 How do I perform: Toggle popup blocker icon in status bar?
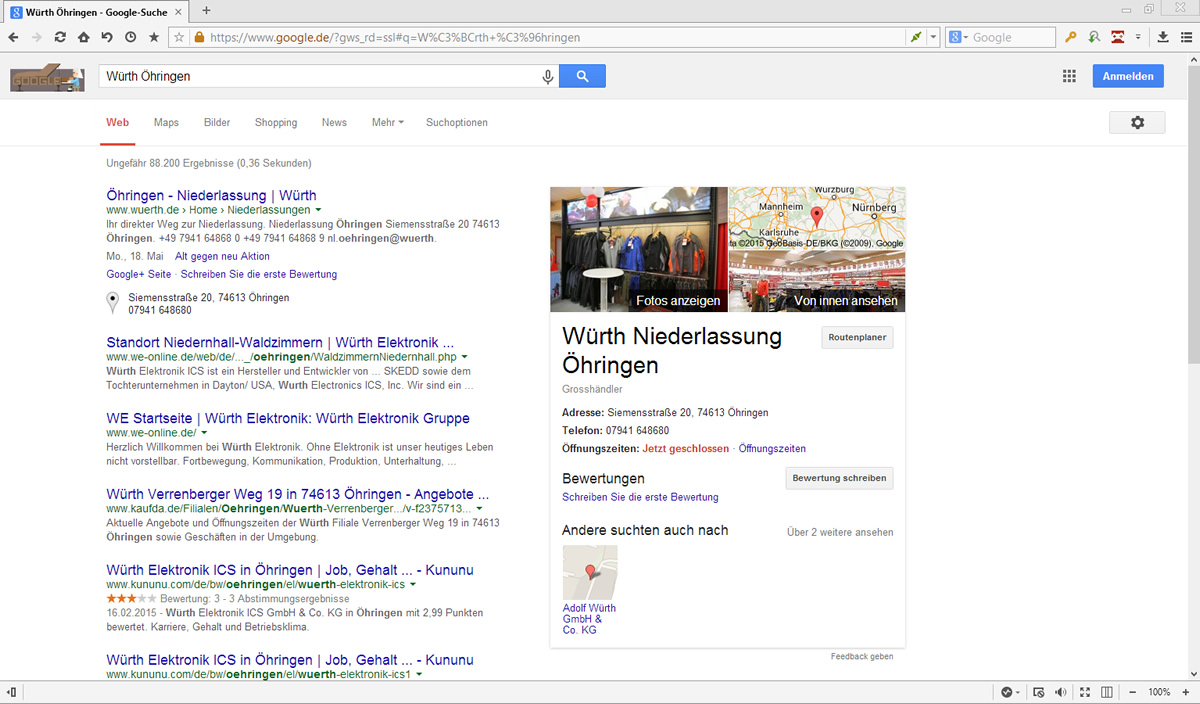click(1038, 692)
